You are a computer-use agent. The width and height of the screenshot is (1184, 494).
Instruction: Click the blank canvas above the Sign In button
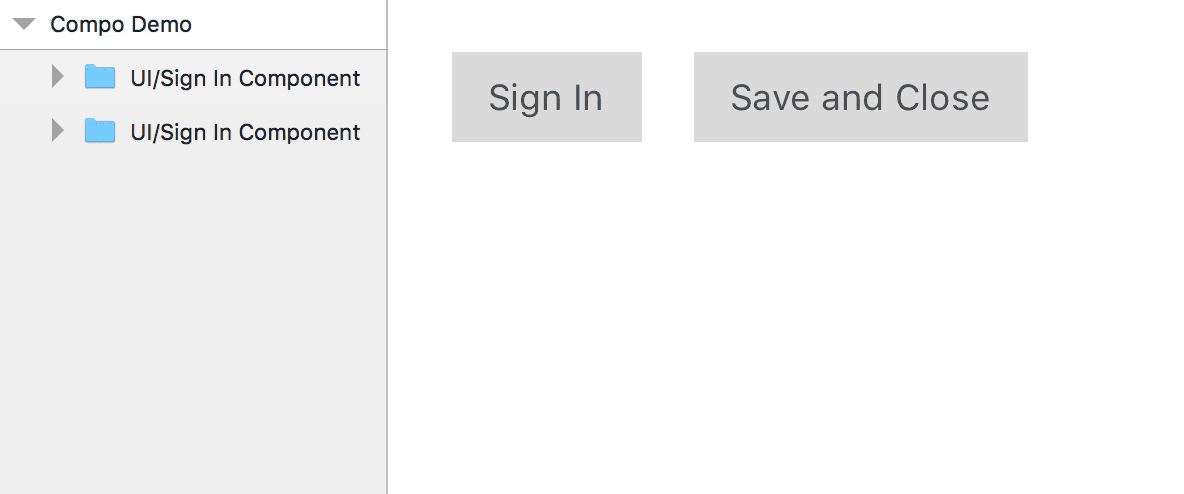point(547,26)
